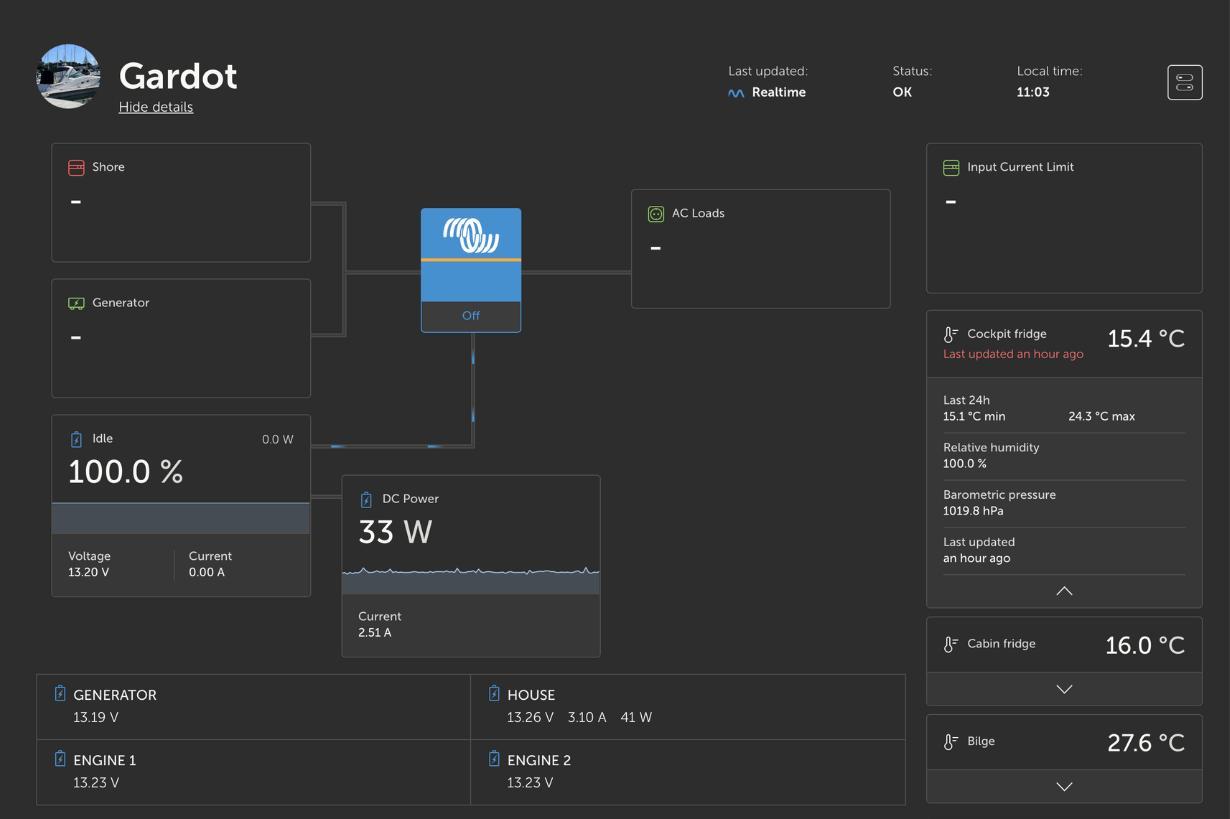
Task: Collapse the Cockpit fridge details
Action: (x=1064, y=591)
